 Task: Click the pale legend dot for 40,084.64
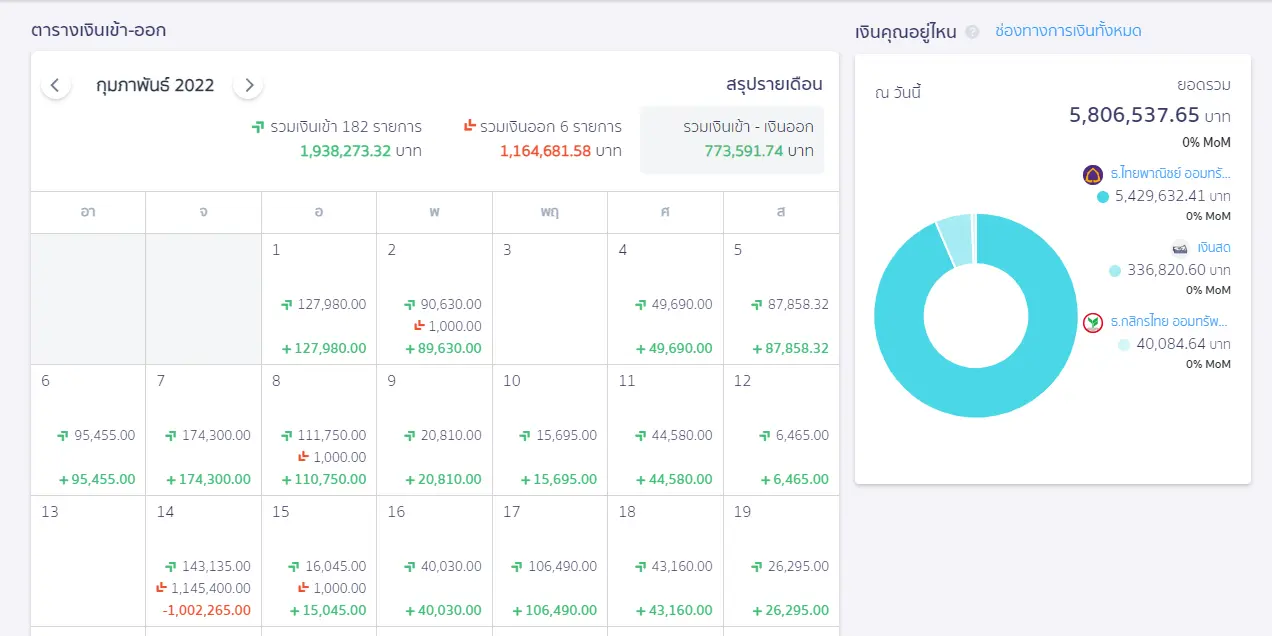[x=1124, y=345]
